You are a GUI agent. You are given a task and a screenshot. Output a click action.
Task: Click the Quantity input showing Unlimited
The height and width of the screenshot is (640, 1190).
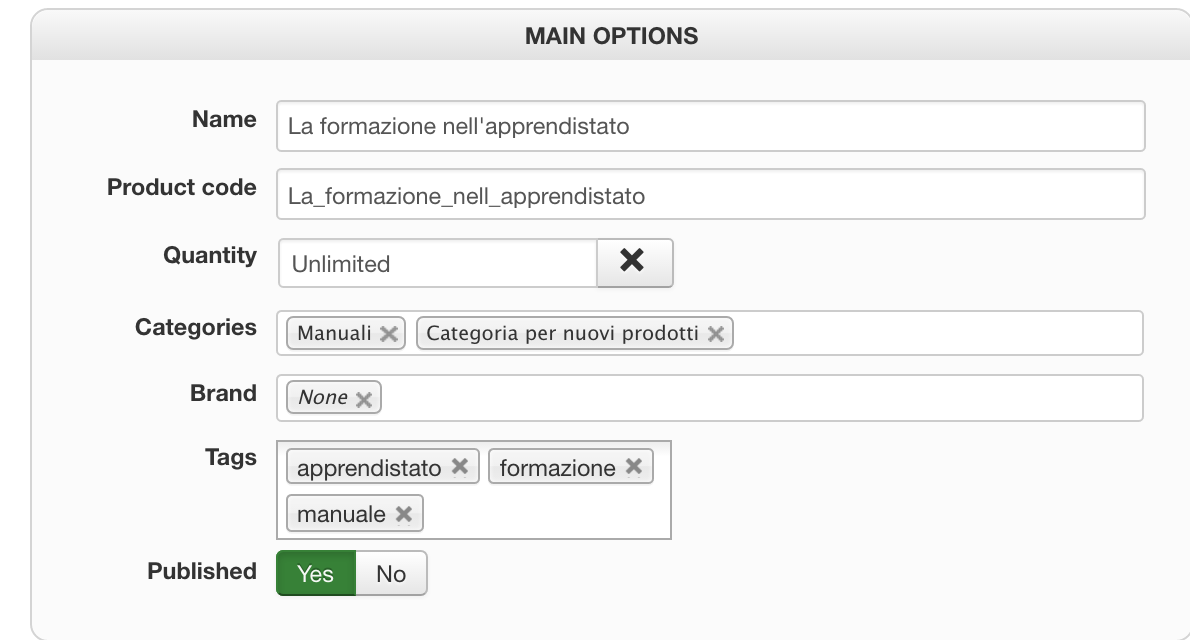[437, 263]
